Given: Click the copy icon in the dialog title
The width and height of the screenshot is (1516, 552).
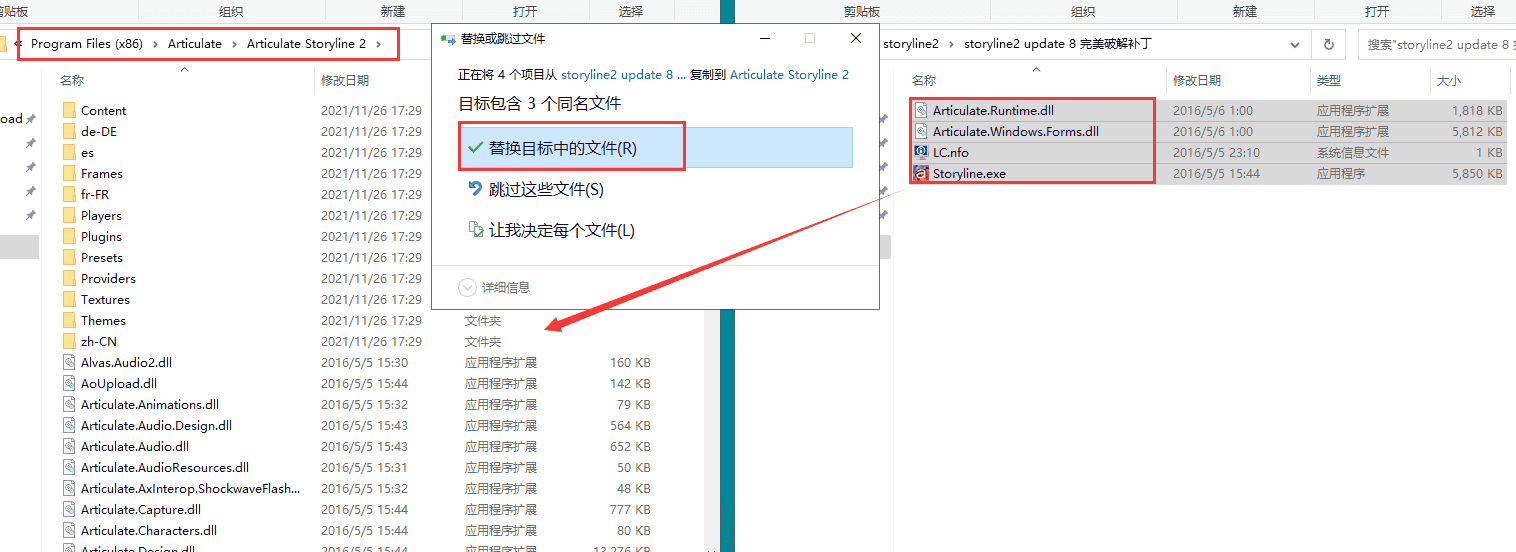Looking at the screenshot, I should coord(448,38).
